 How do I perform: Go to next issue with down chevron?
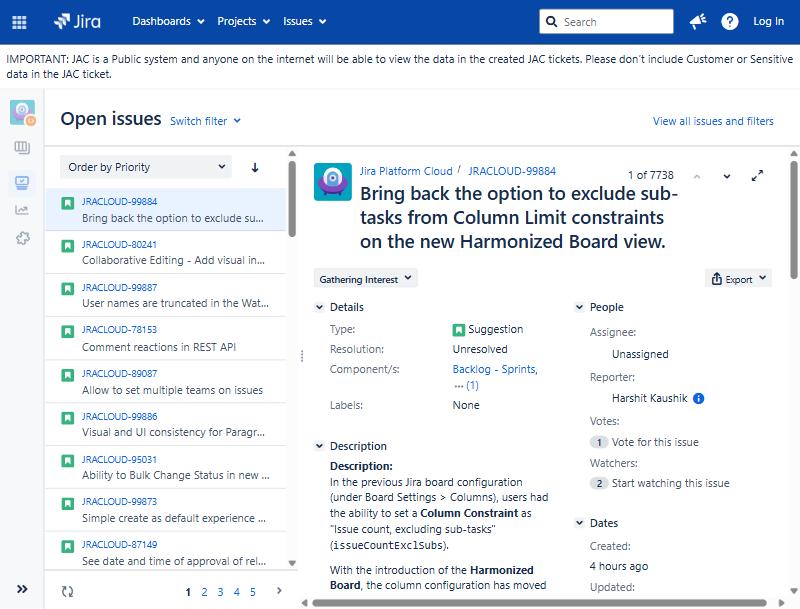point(727,176)
